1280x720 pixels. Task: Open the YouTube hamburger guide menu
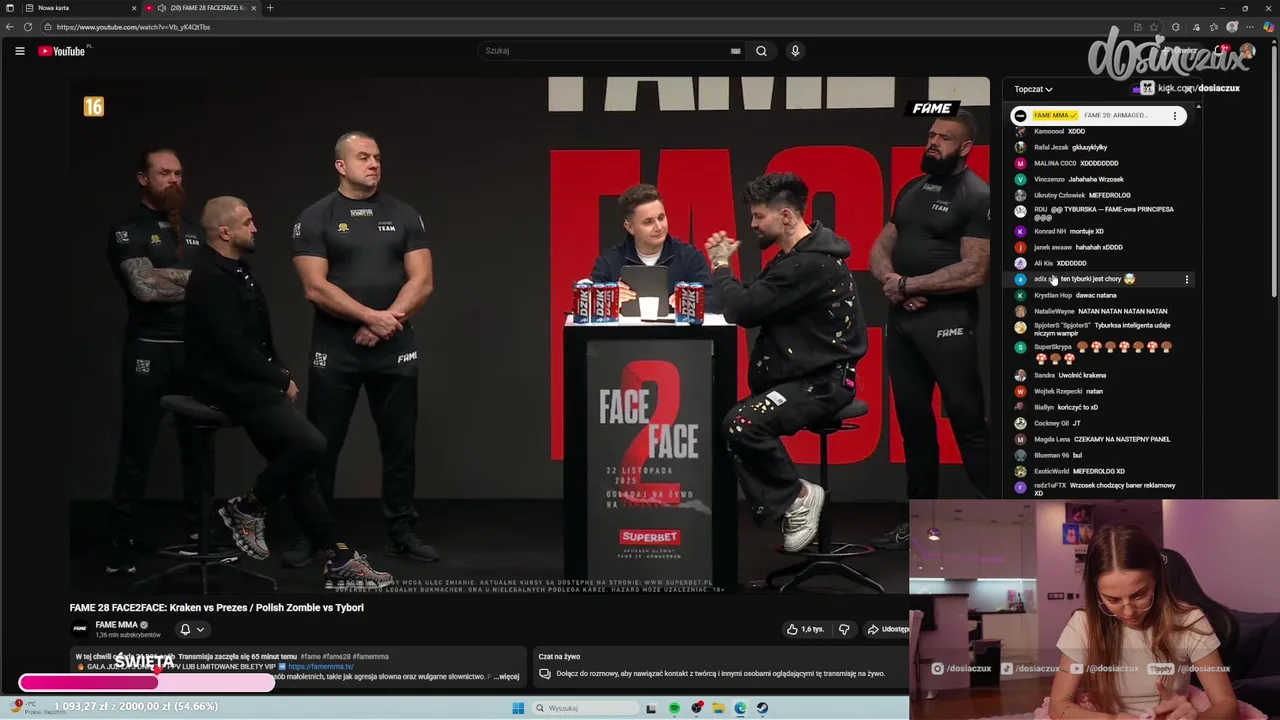click(19, 51)
